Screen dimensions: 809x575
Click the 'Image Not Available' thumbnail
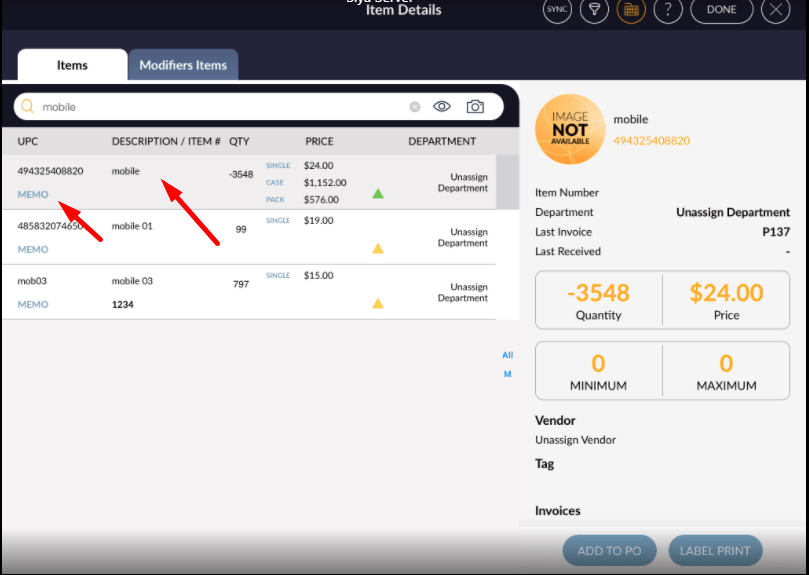click(570, 128)
